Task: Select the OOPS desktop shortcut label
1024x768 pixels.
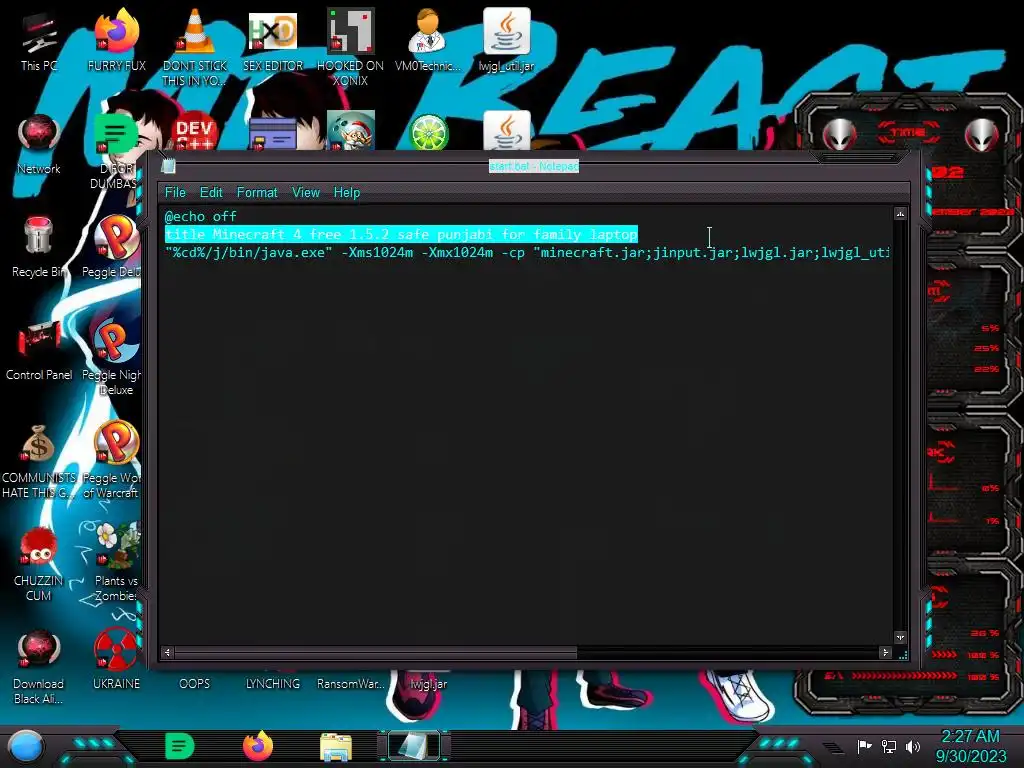Action: 195,684
